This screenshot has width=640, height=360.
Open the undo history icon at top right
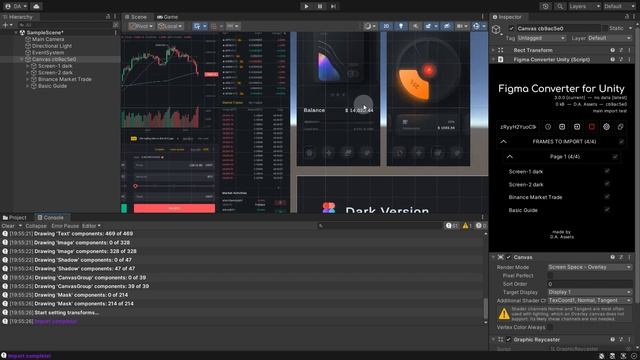[x=546, y=6]
